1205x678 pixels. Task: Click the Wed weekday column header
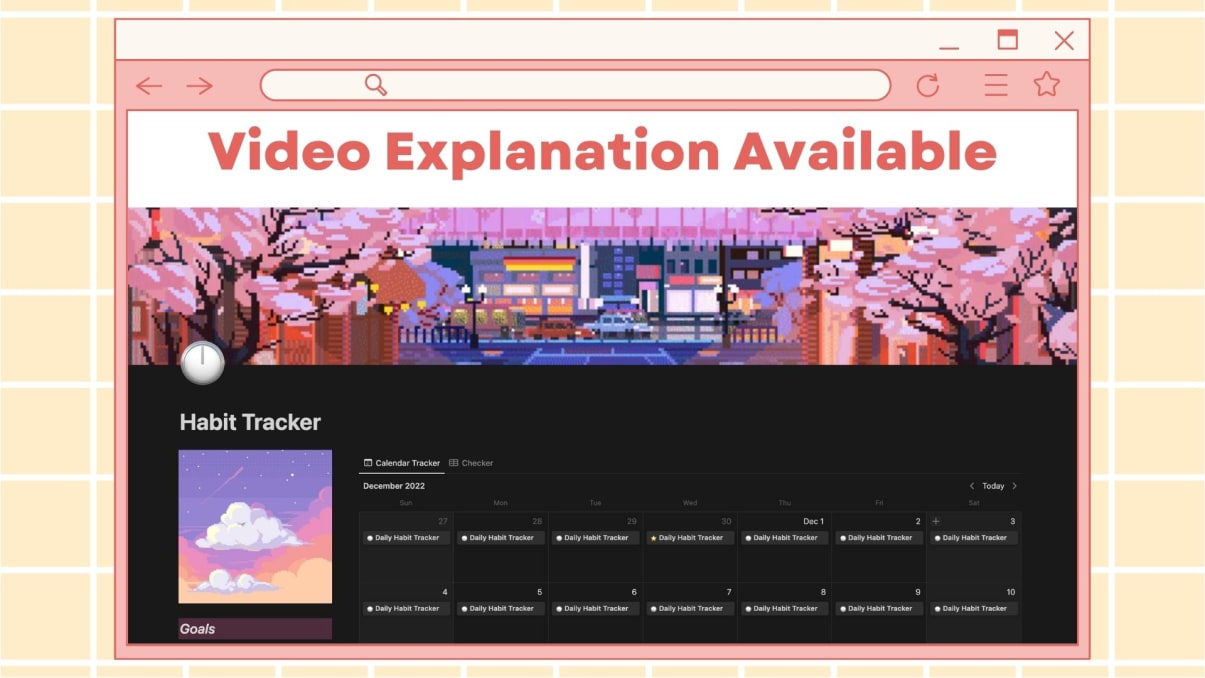point(690,503)
